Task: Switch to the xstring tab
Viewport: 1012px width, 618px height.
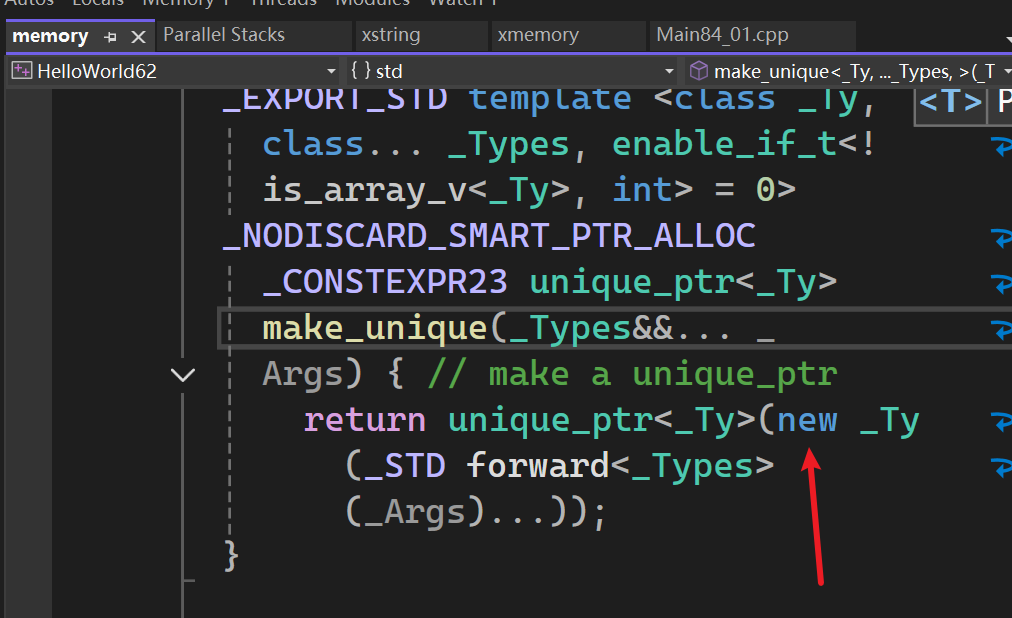Action: click(x=391, y=35)
